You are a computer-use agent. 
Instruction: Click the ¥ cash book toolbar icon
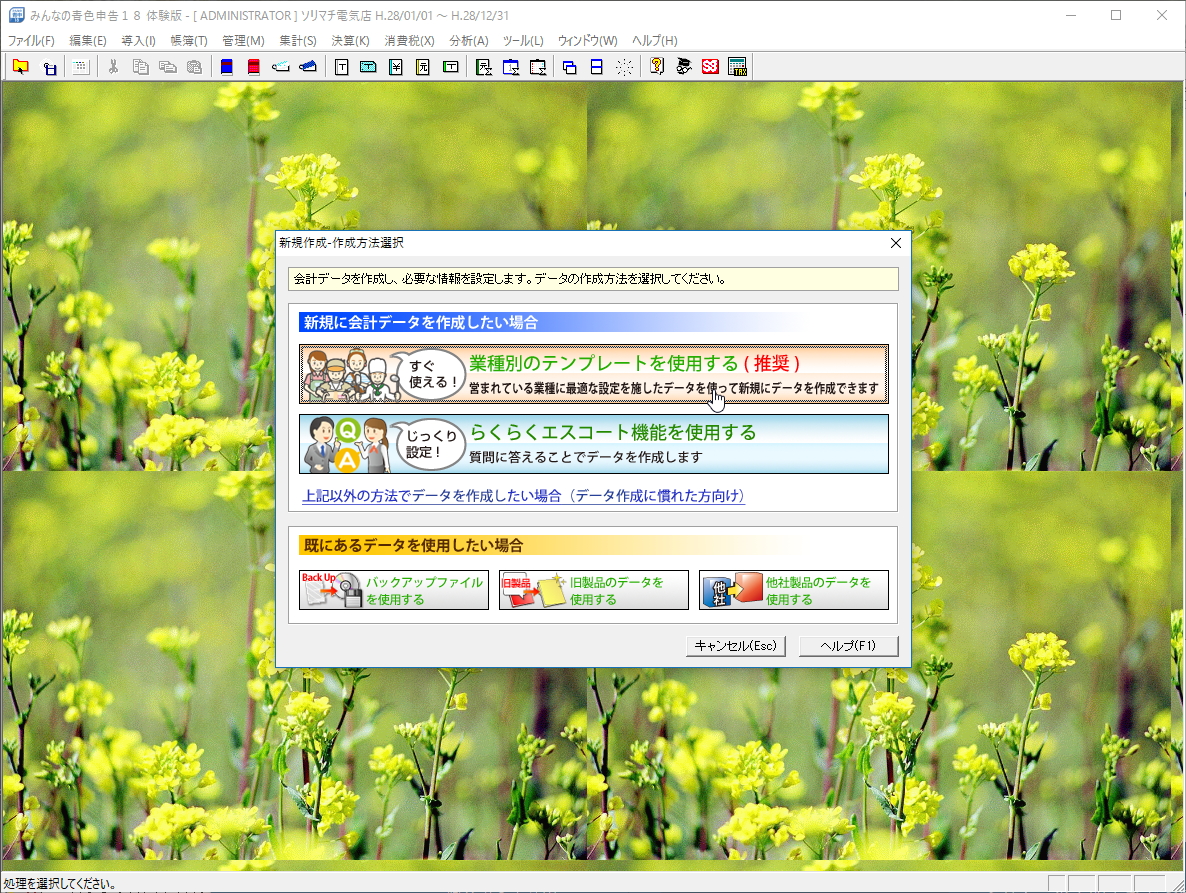tap(394, 67)
